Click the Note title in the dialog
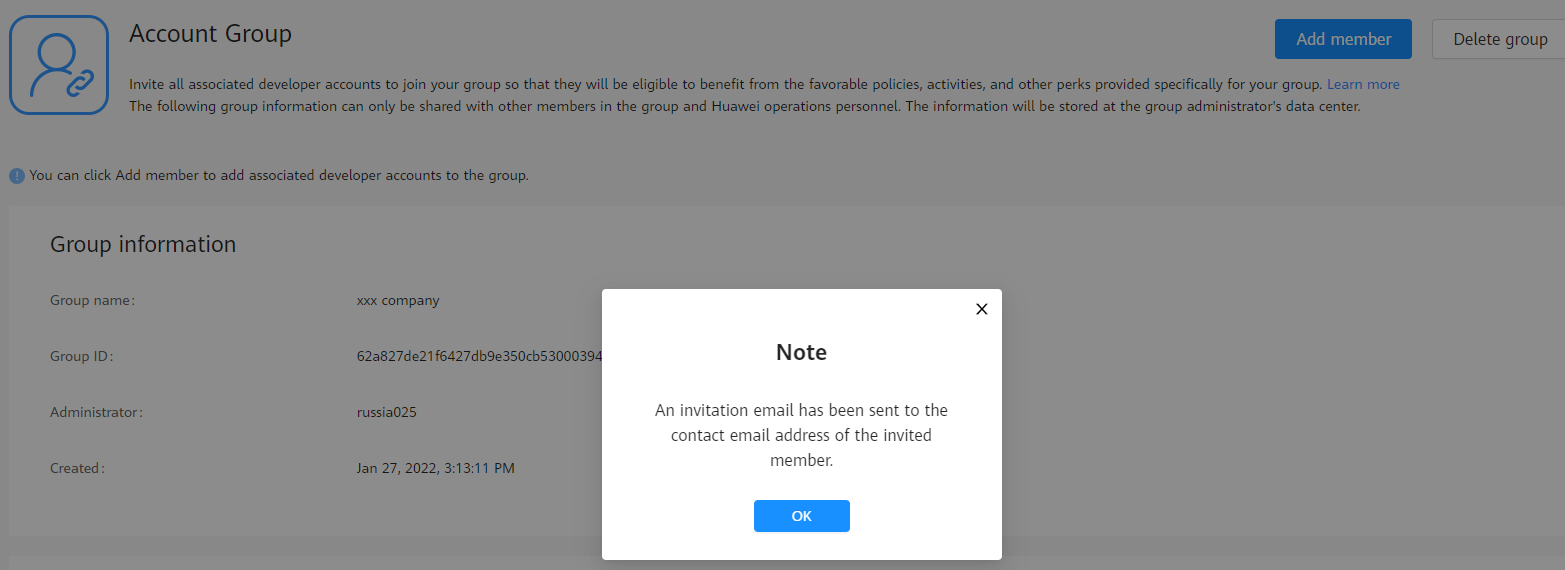The image size is (1565, 570). pos(802,352)
